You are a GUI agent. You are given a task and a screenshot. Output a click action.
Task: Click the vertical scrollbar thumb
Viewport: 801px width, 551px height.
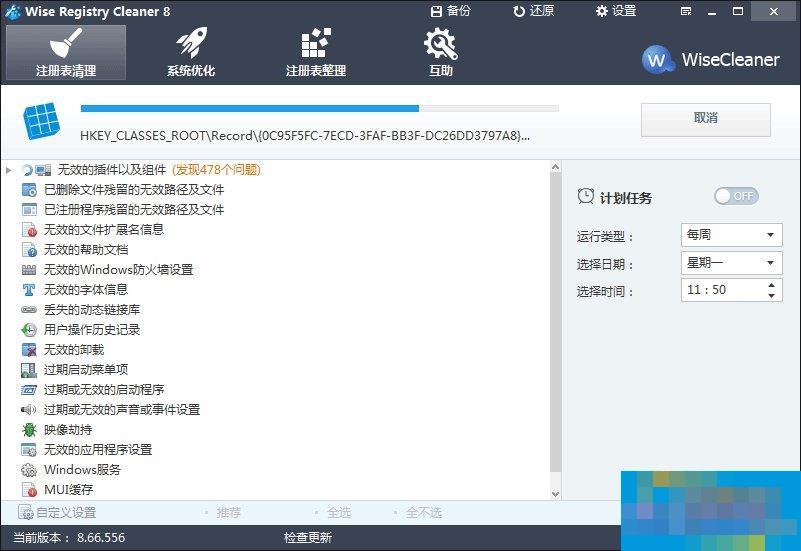[555, 322]
